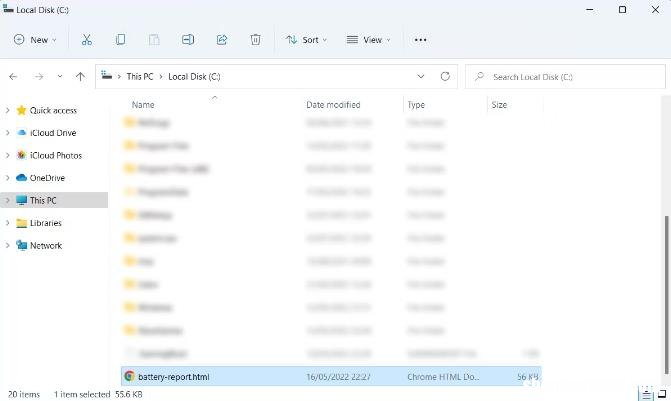Sort by the Type column header
The image size is (671, 401).
click(416, 104)
